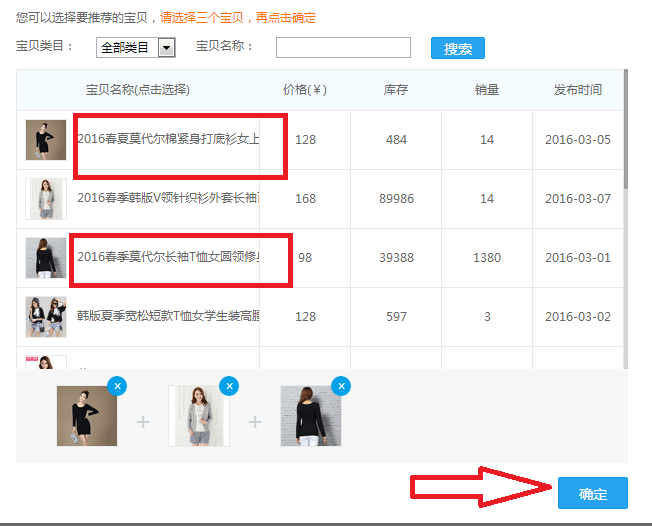The width and height of the screenshot is (652, 526).
Task: Click the stock cell 597
Action: 396,317
